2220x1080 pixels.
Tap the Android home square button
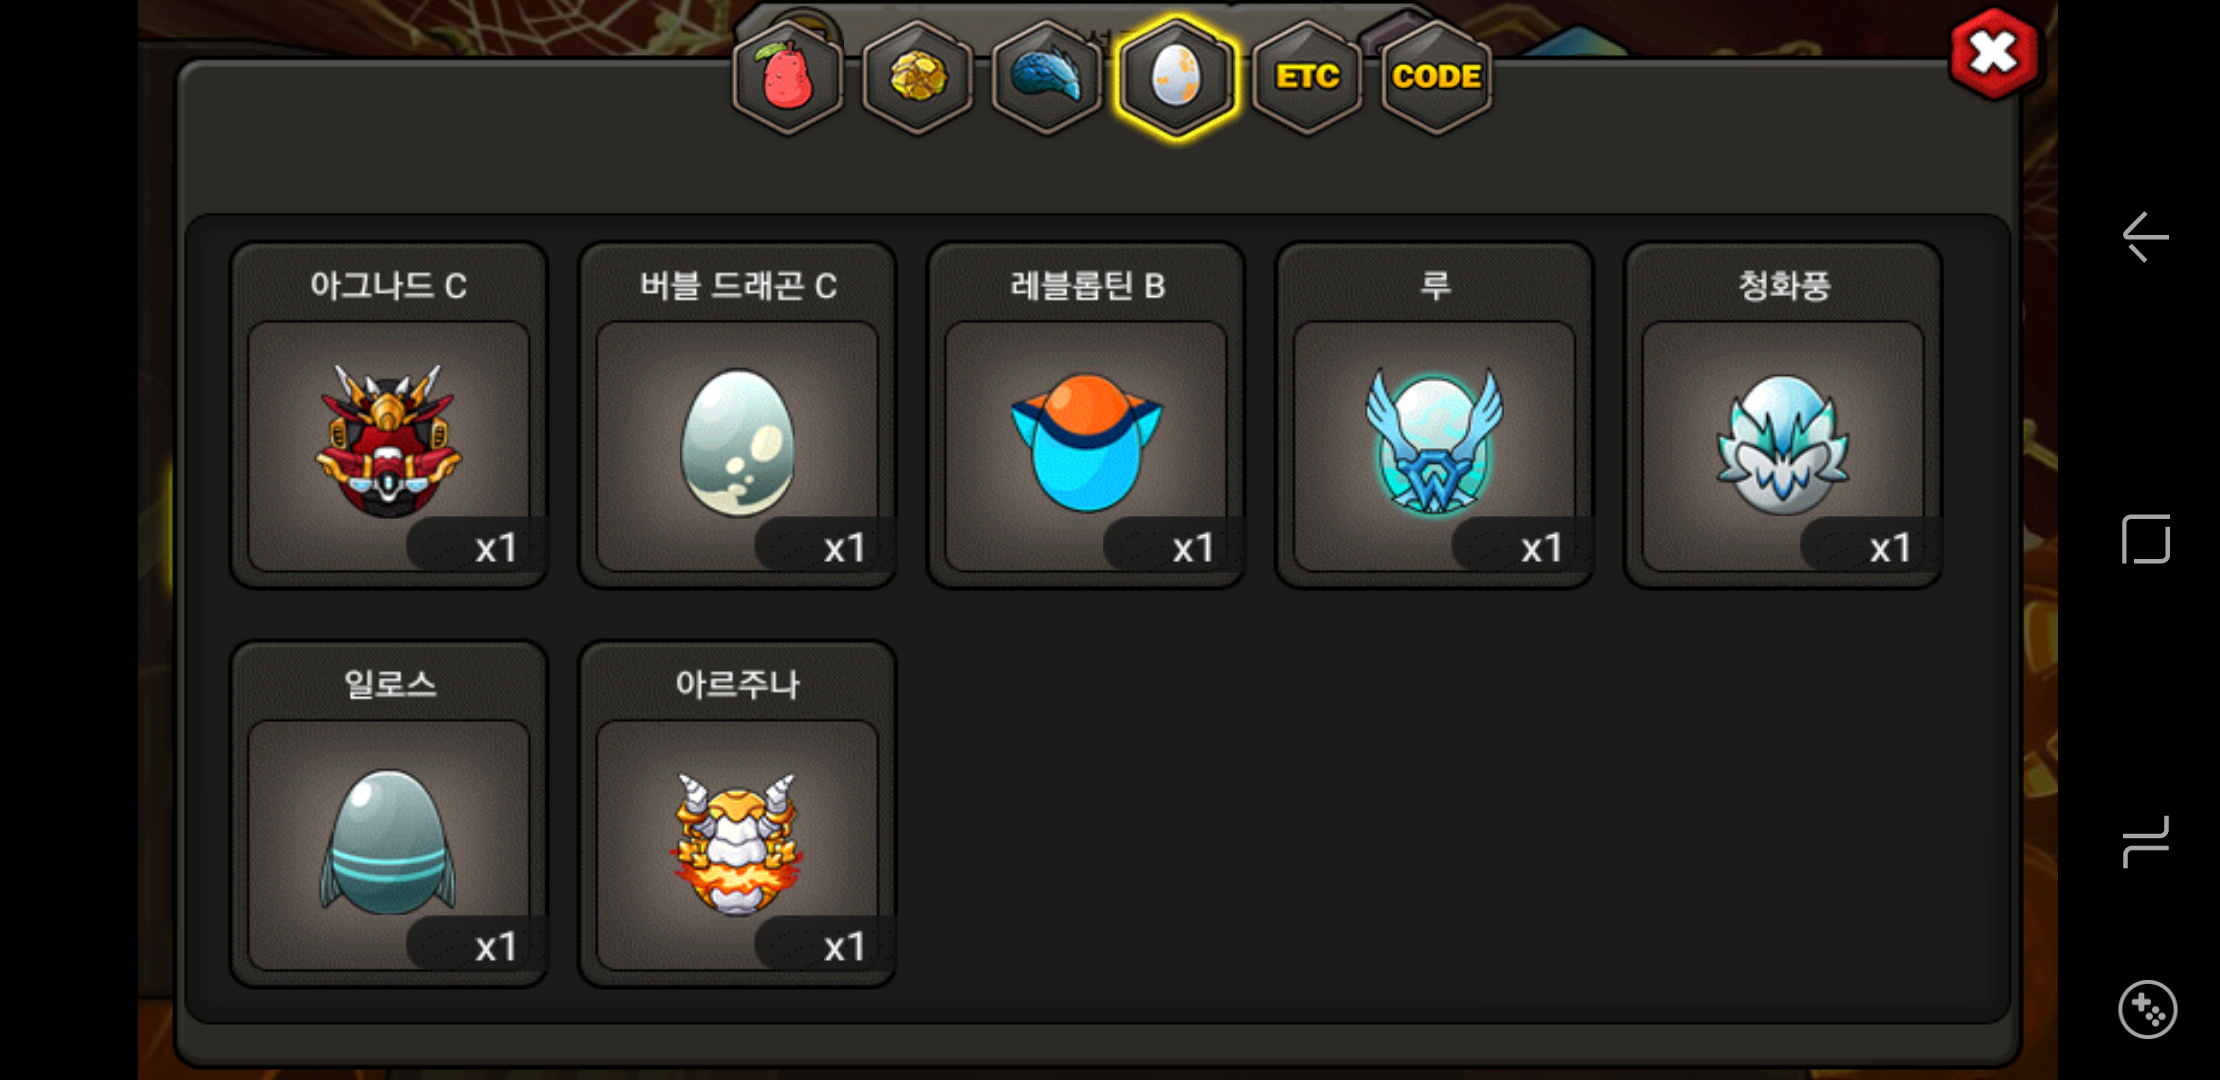(2146, 540)
